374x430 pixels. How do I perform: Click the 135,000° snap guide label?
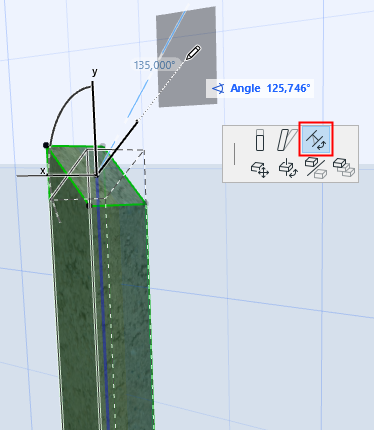(x=154, y=65)
